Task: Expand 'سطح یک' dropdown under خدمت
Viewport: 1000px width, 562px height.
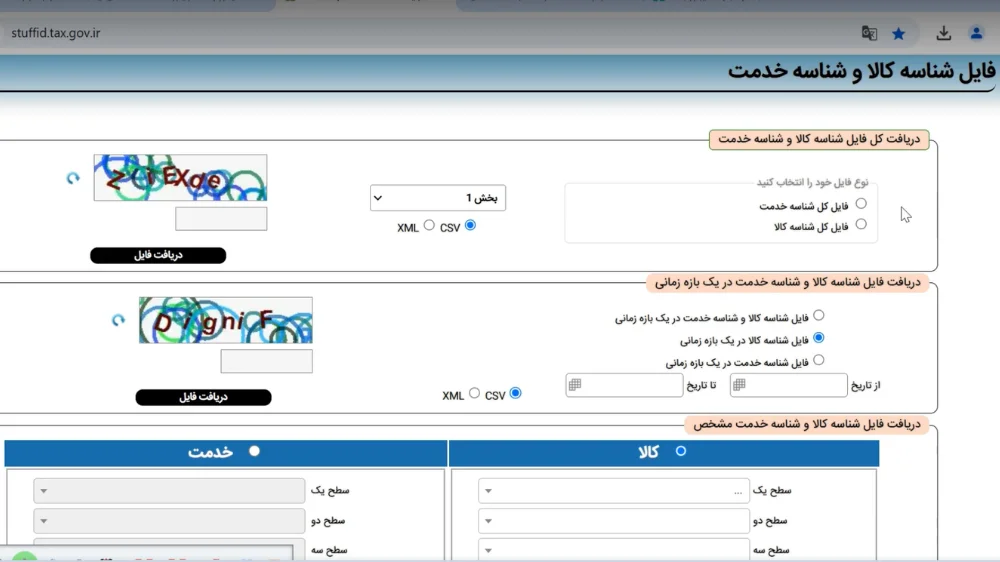Action: pos(169,491)
